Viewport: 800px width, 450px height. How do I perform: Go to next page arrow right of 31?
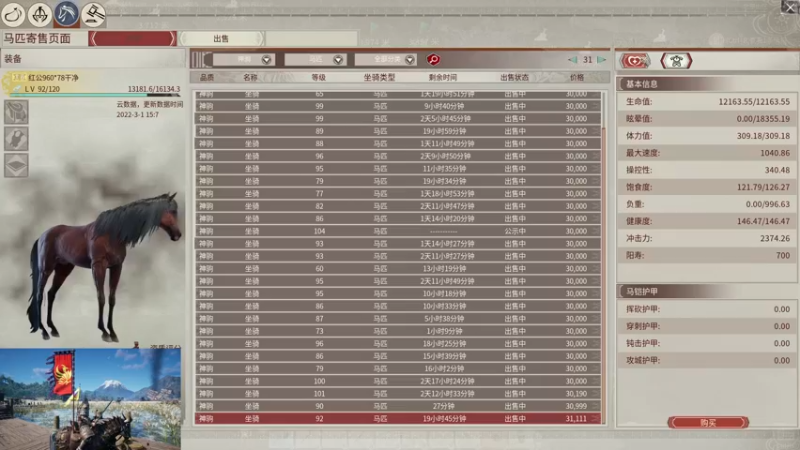[602, 60]
